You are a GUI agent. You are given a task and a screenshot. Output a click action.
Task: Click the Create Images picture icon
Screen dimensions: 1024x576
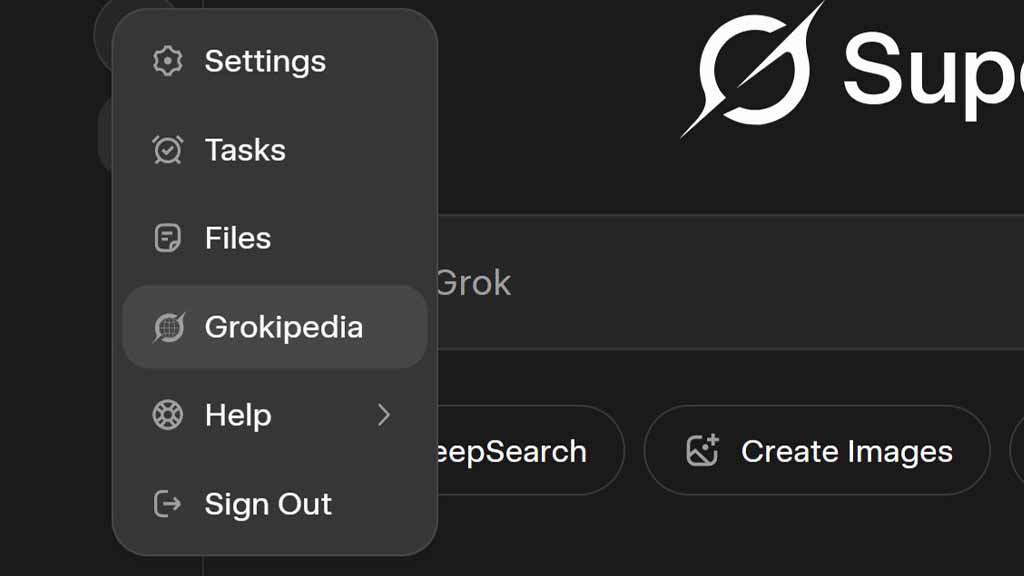click(704, 450)
